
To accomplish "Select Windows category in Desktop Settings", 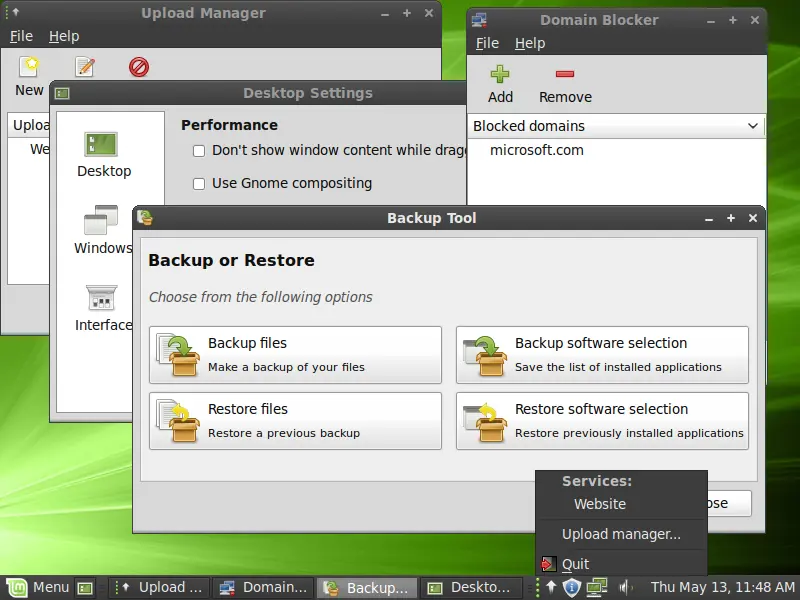I will [x=104, y=230].
